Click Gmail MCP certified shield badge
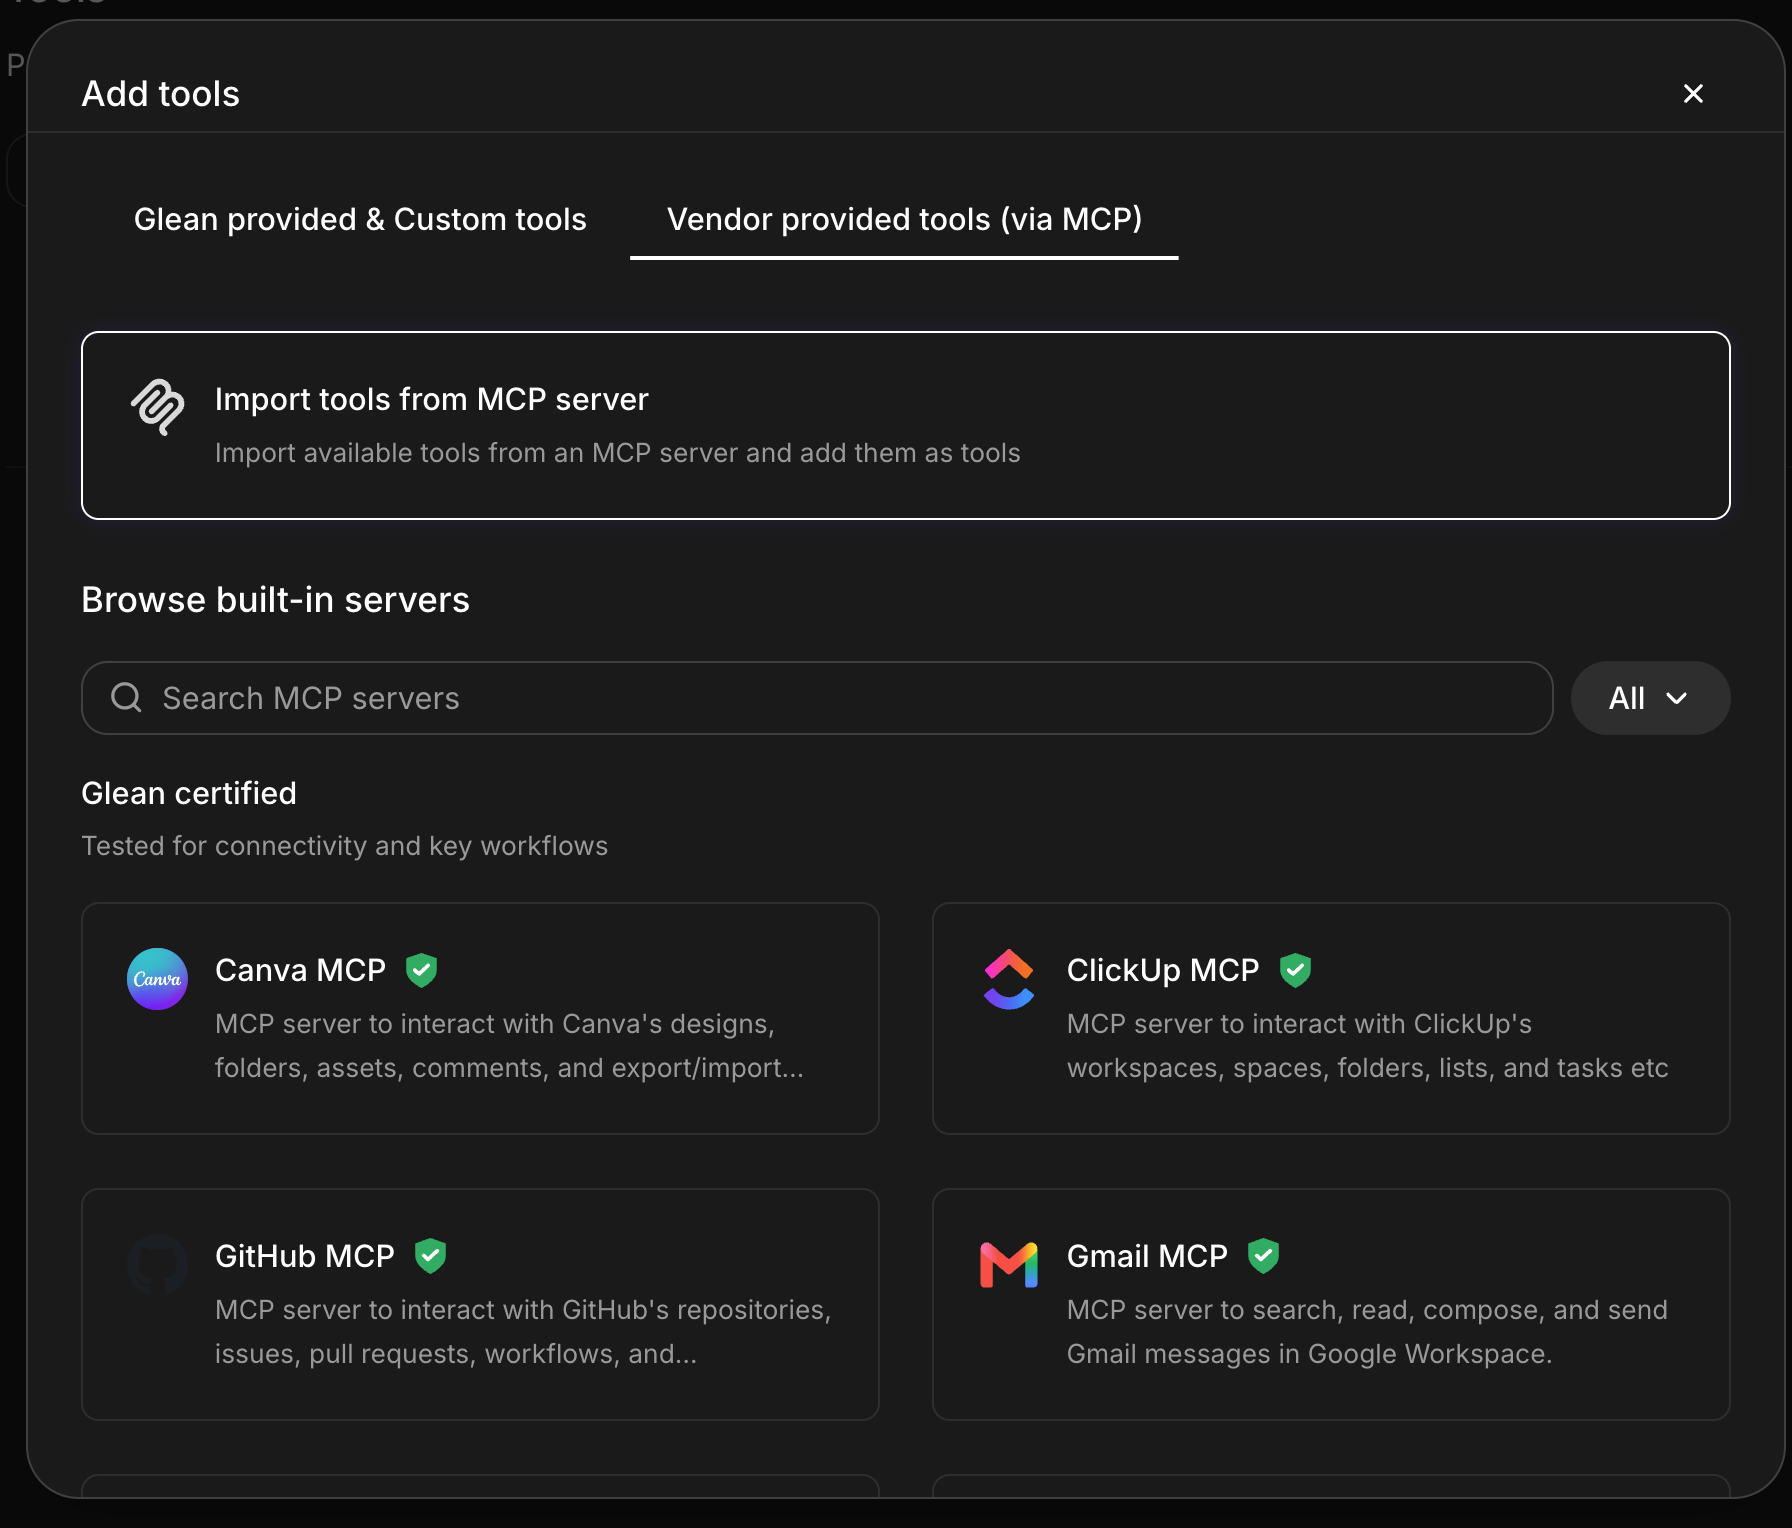This screenshot has height=1528, width=1792. coord(1263,1256)
